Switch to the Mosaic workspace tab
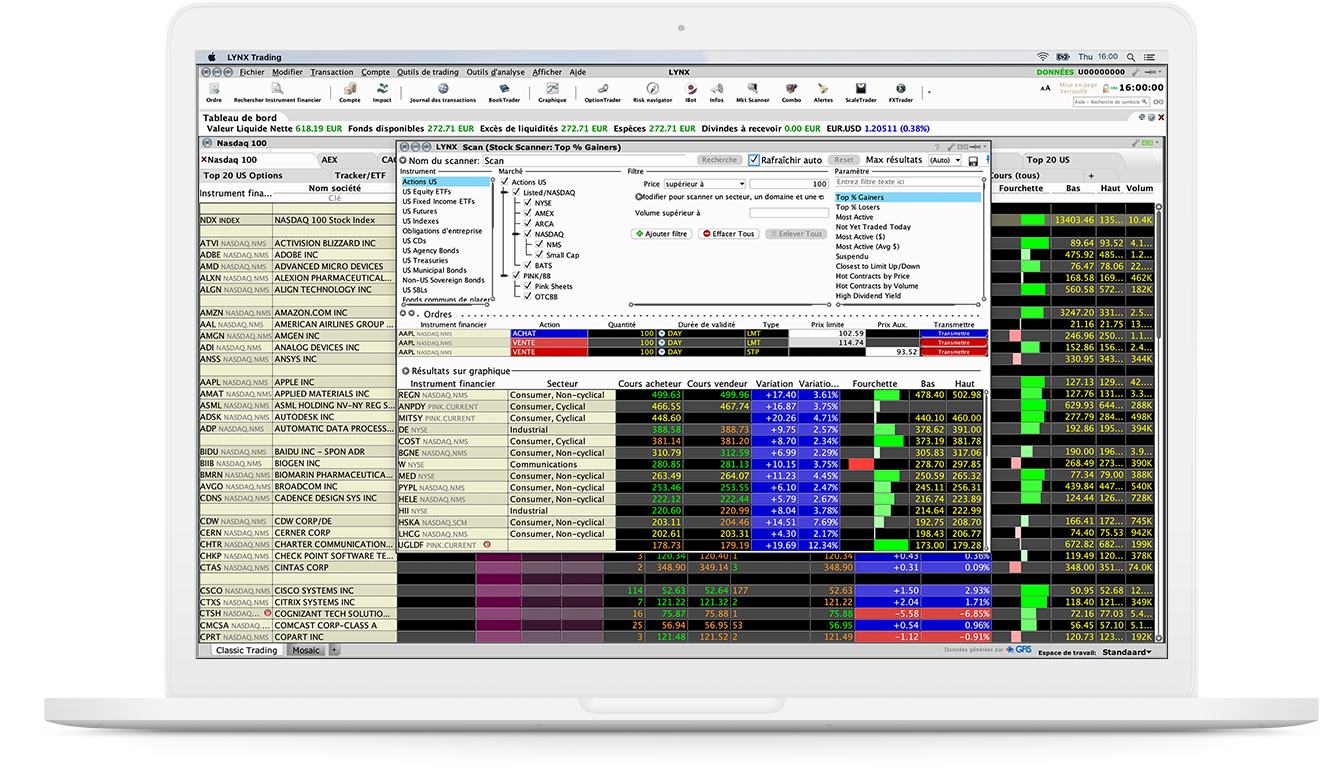 (x=306, y=650)
